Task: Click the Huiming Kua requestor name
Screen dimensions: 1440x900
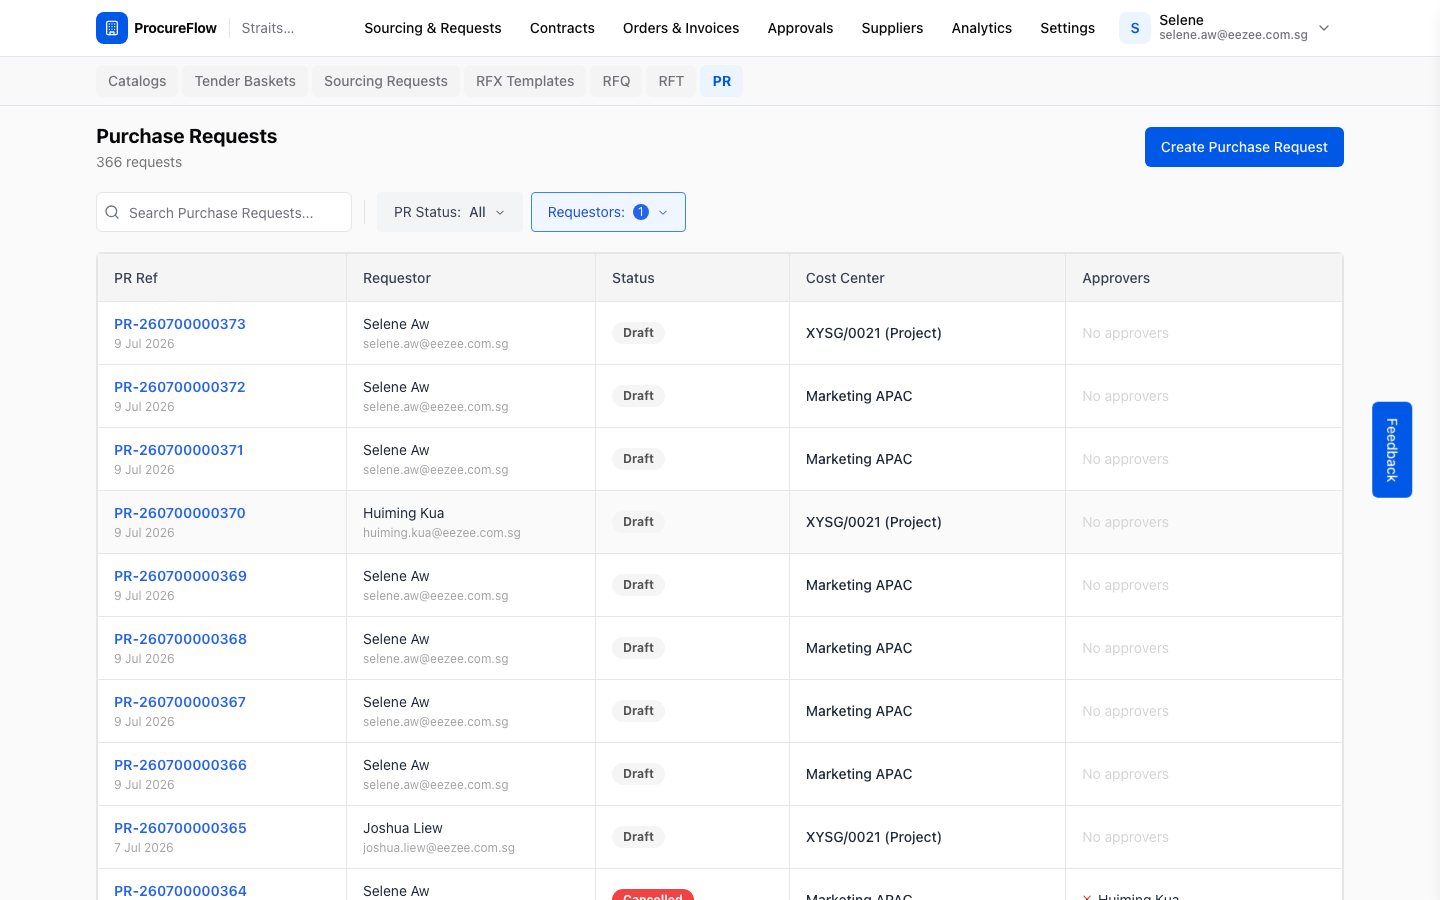Action: point(404,513)
